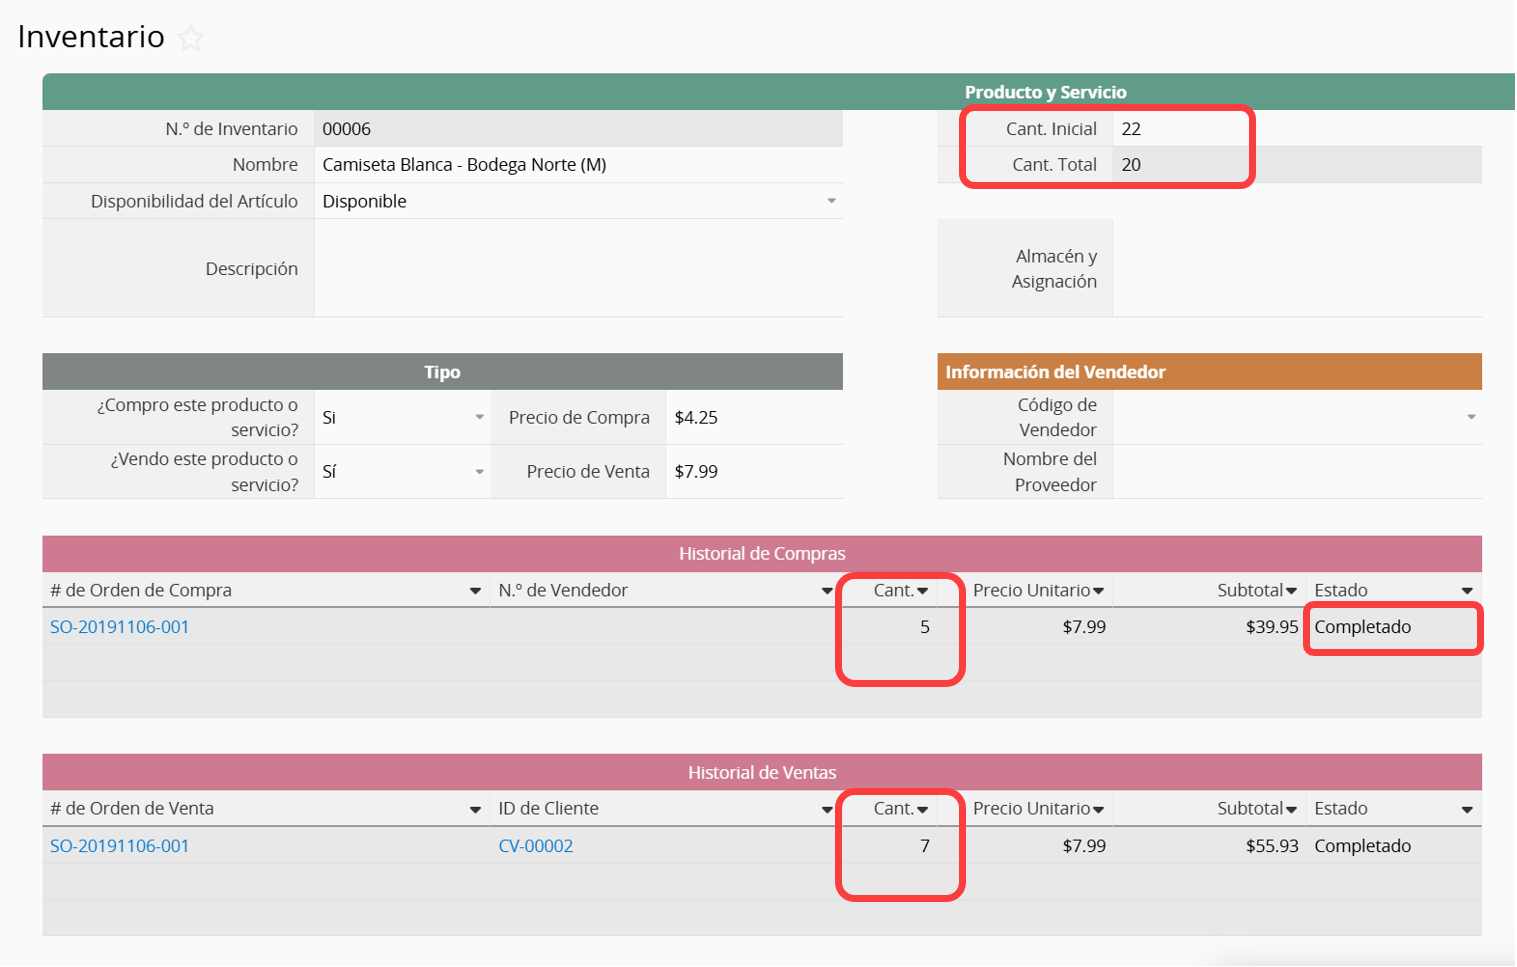
Task: Click the Nombre field with Camiseta Blanca
Action: (x=577, y=165)
